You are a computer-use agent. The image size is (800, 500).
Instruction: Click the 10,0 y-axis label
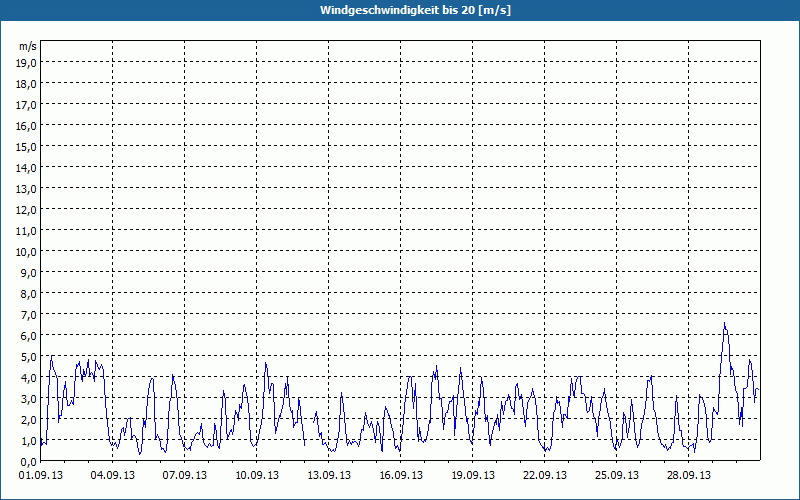(x=27, y=252)
